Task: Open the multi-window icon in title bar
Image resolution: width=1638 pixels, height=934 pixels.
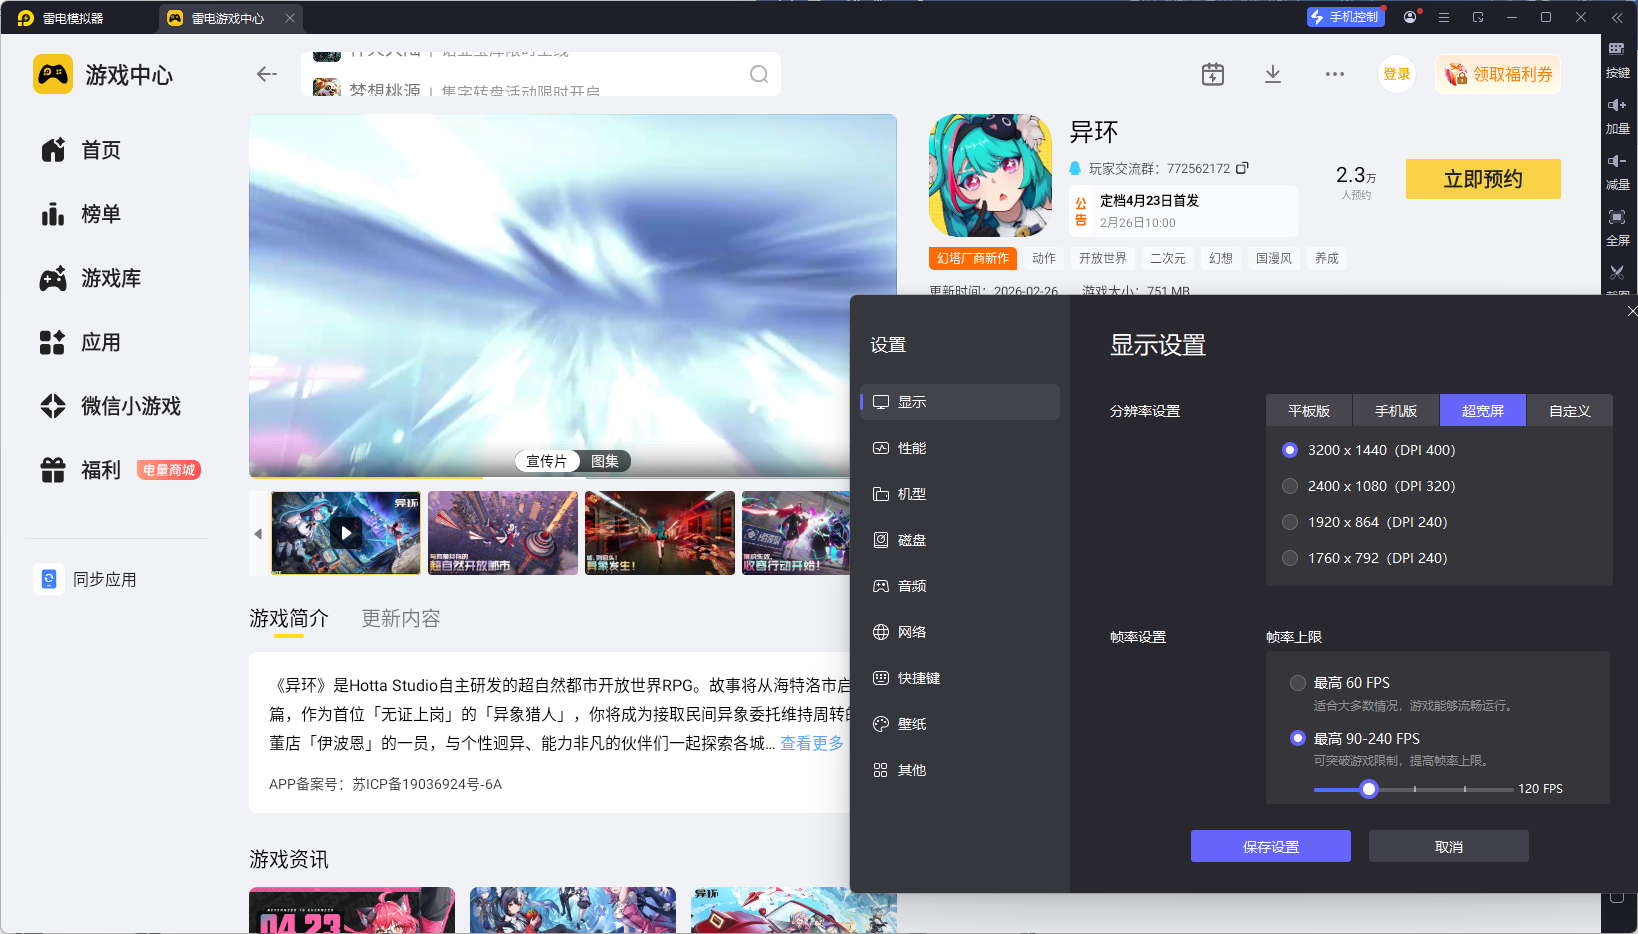Action: click(x=1478, y=17)
